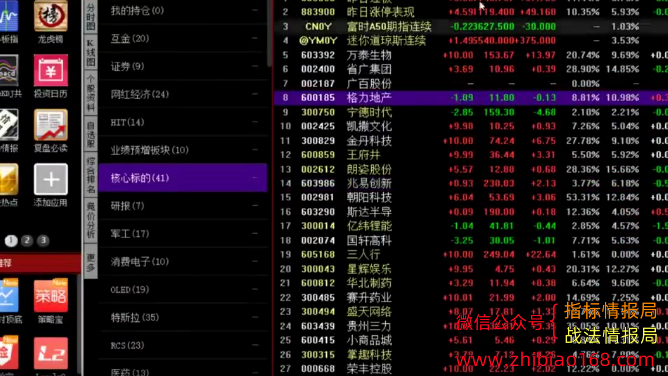Open the 复盘必读 news icon

[51, 125]
